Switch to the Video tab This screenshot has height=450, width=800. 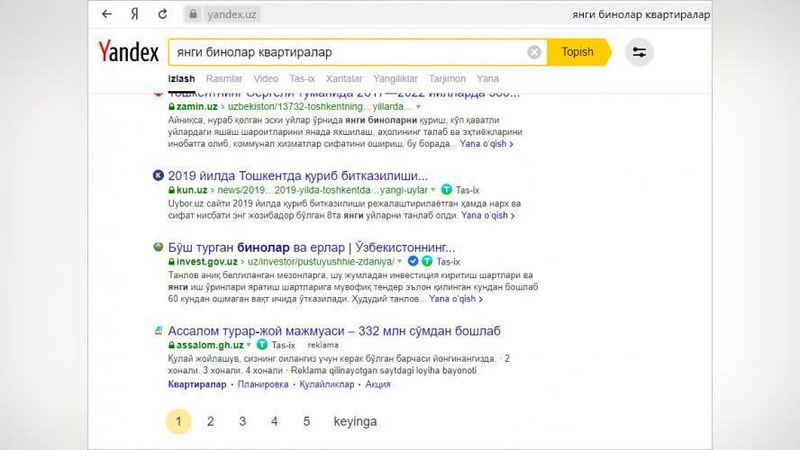[x=266, y=79]
